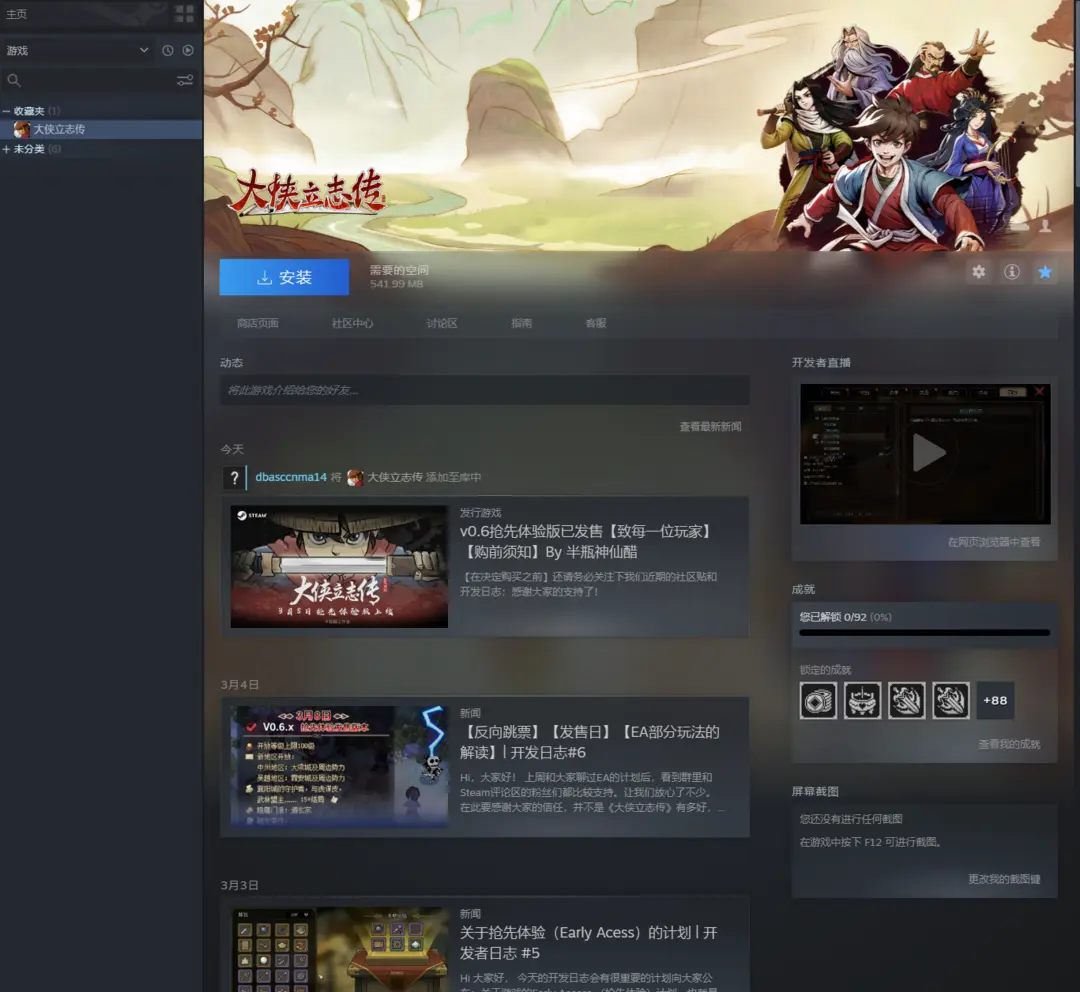Viewport: 1080px width, 992px height.
Task: Click 查看我的成就 link
Action: (x=1009, y=744)
